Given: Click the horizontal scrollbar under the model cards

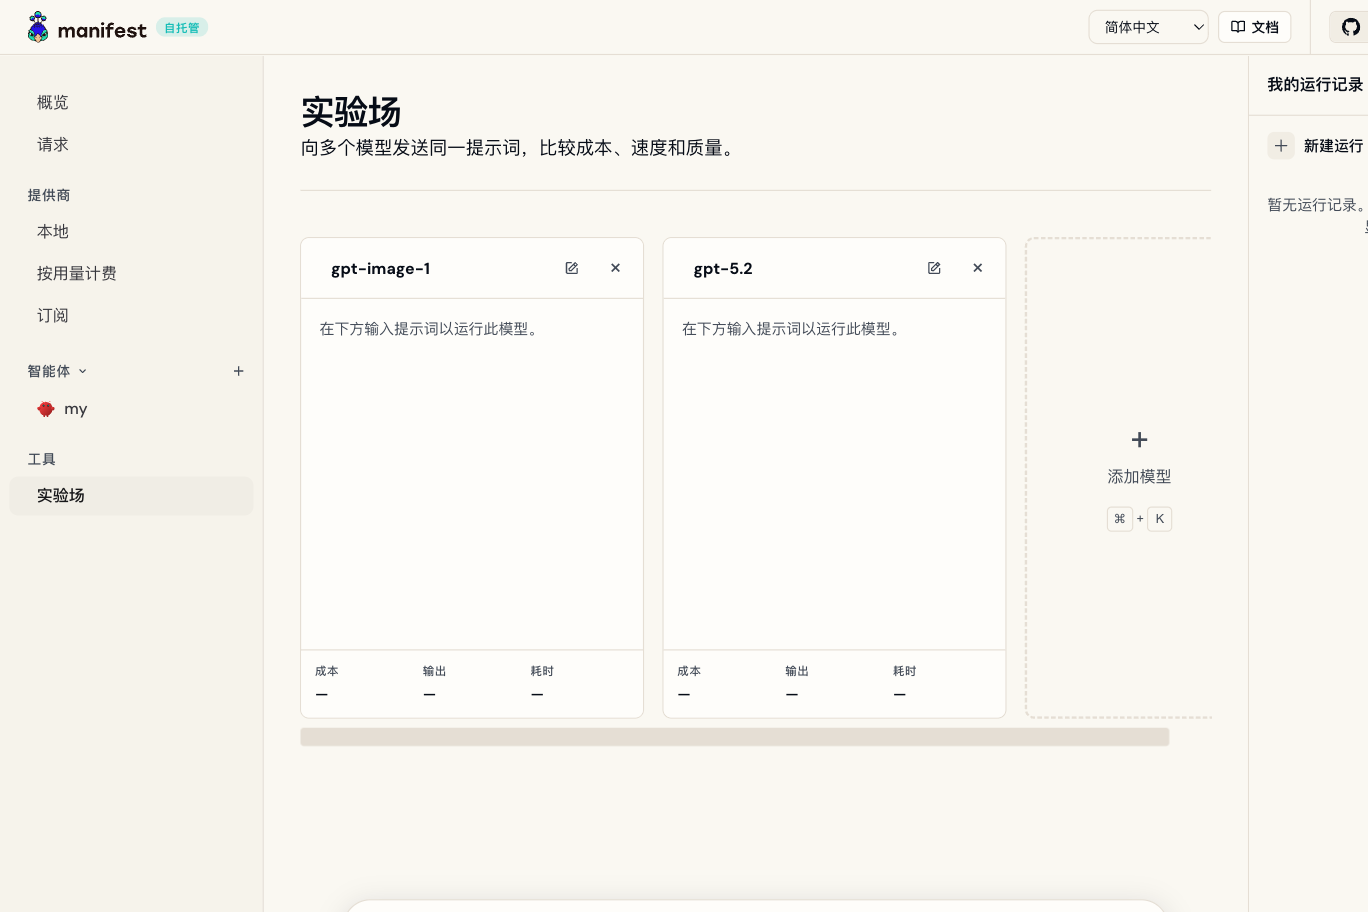Looking at the screenshot, I should point(735,737).
